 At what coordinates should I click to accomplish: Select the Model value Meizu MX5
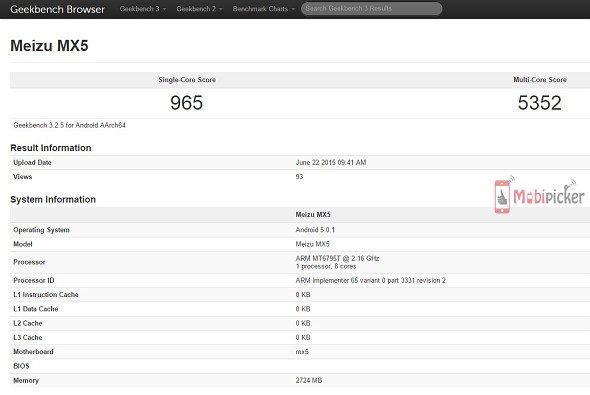pyautogui.click(x=312, y=244)
